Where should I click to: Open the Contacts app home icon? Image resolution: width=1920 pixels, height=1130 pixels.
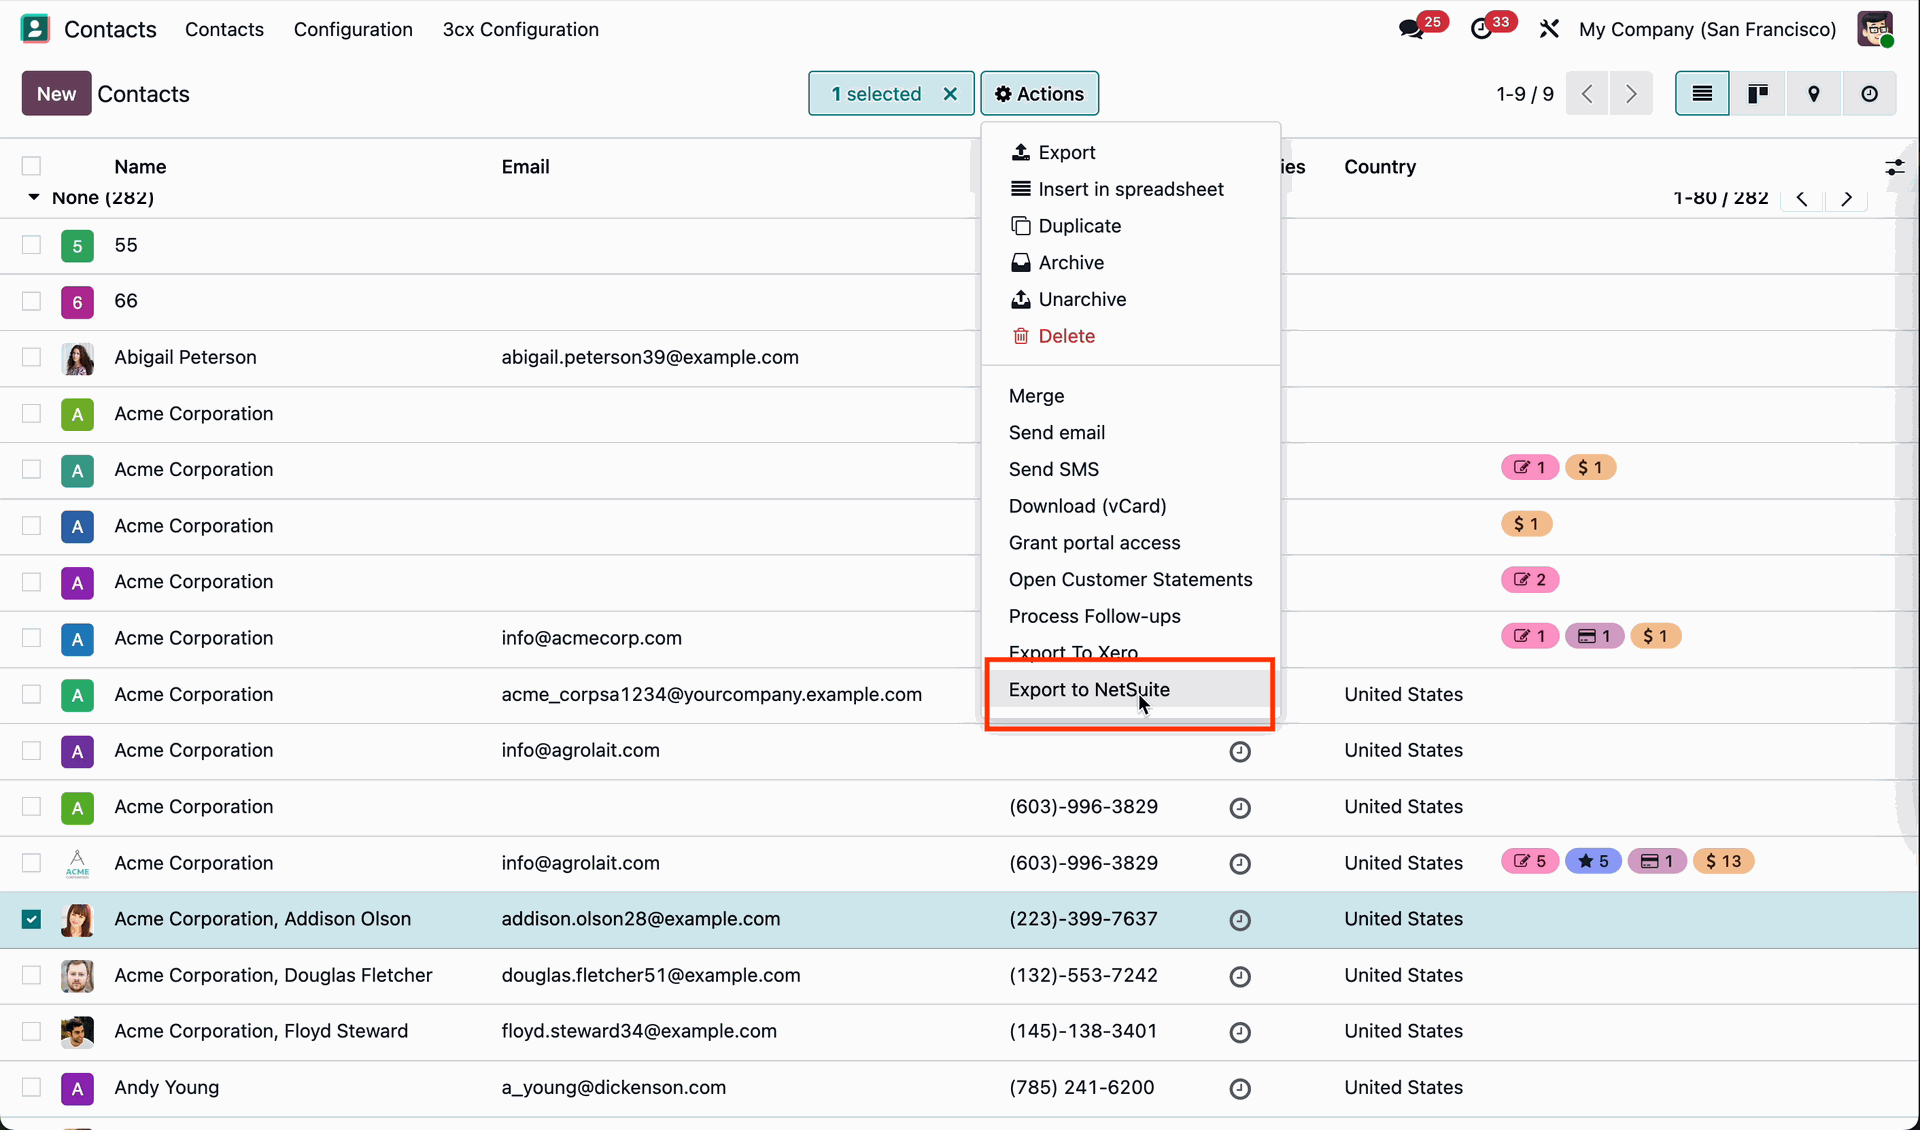coord(35,29)
